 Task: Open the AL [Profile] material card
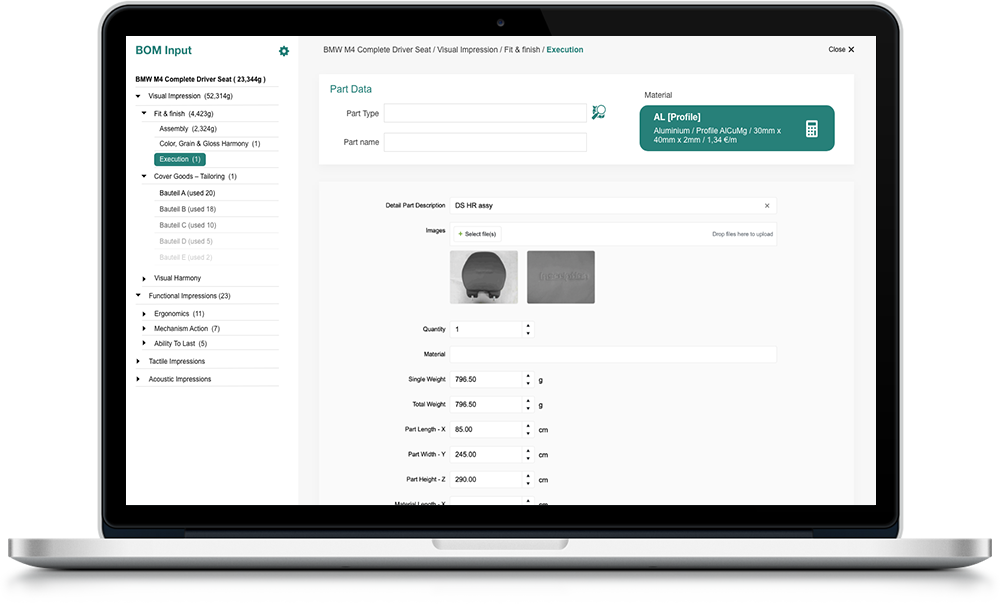(737, 128)
